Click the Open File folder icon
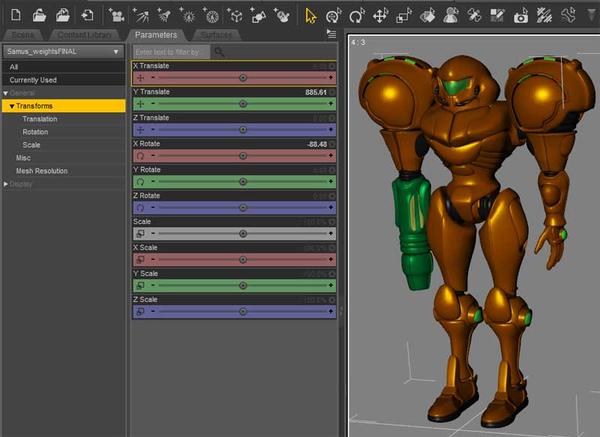Viewport: 600px width, 437px height. pos(38,15)
